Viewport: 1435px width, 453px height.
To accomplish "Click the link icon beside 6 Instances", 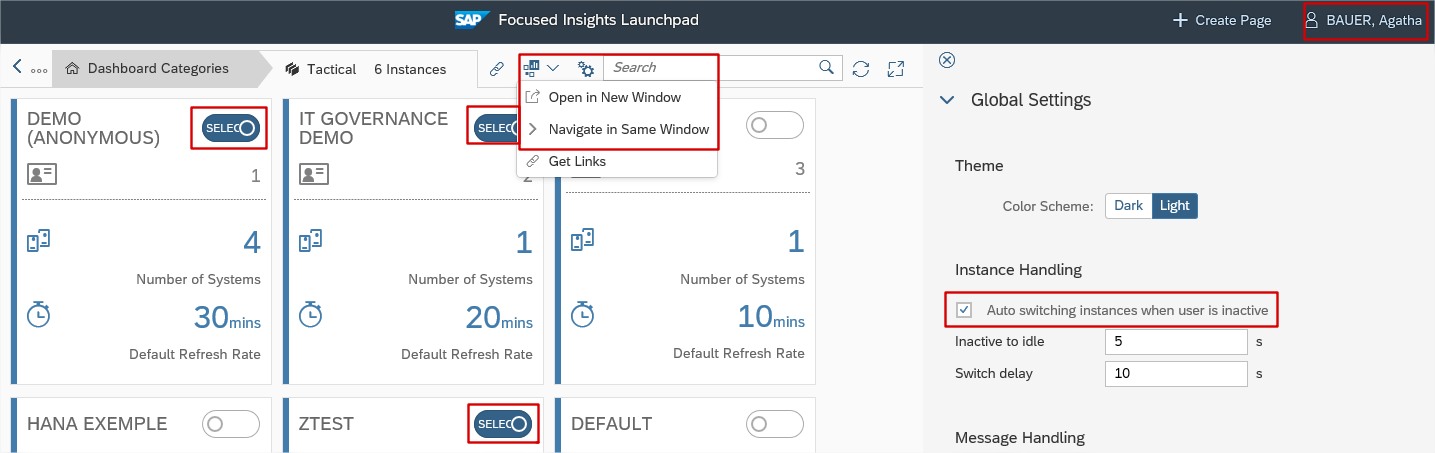I will [496, 69].
